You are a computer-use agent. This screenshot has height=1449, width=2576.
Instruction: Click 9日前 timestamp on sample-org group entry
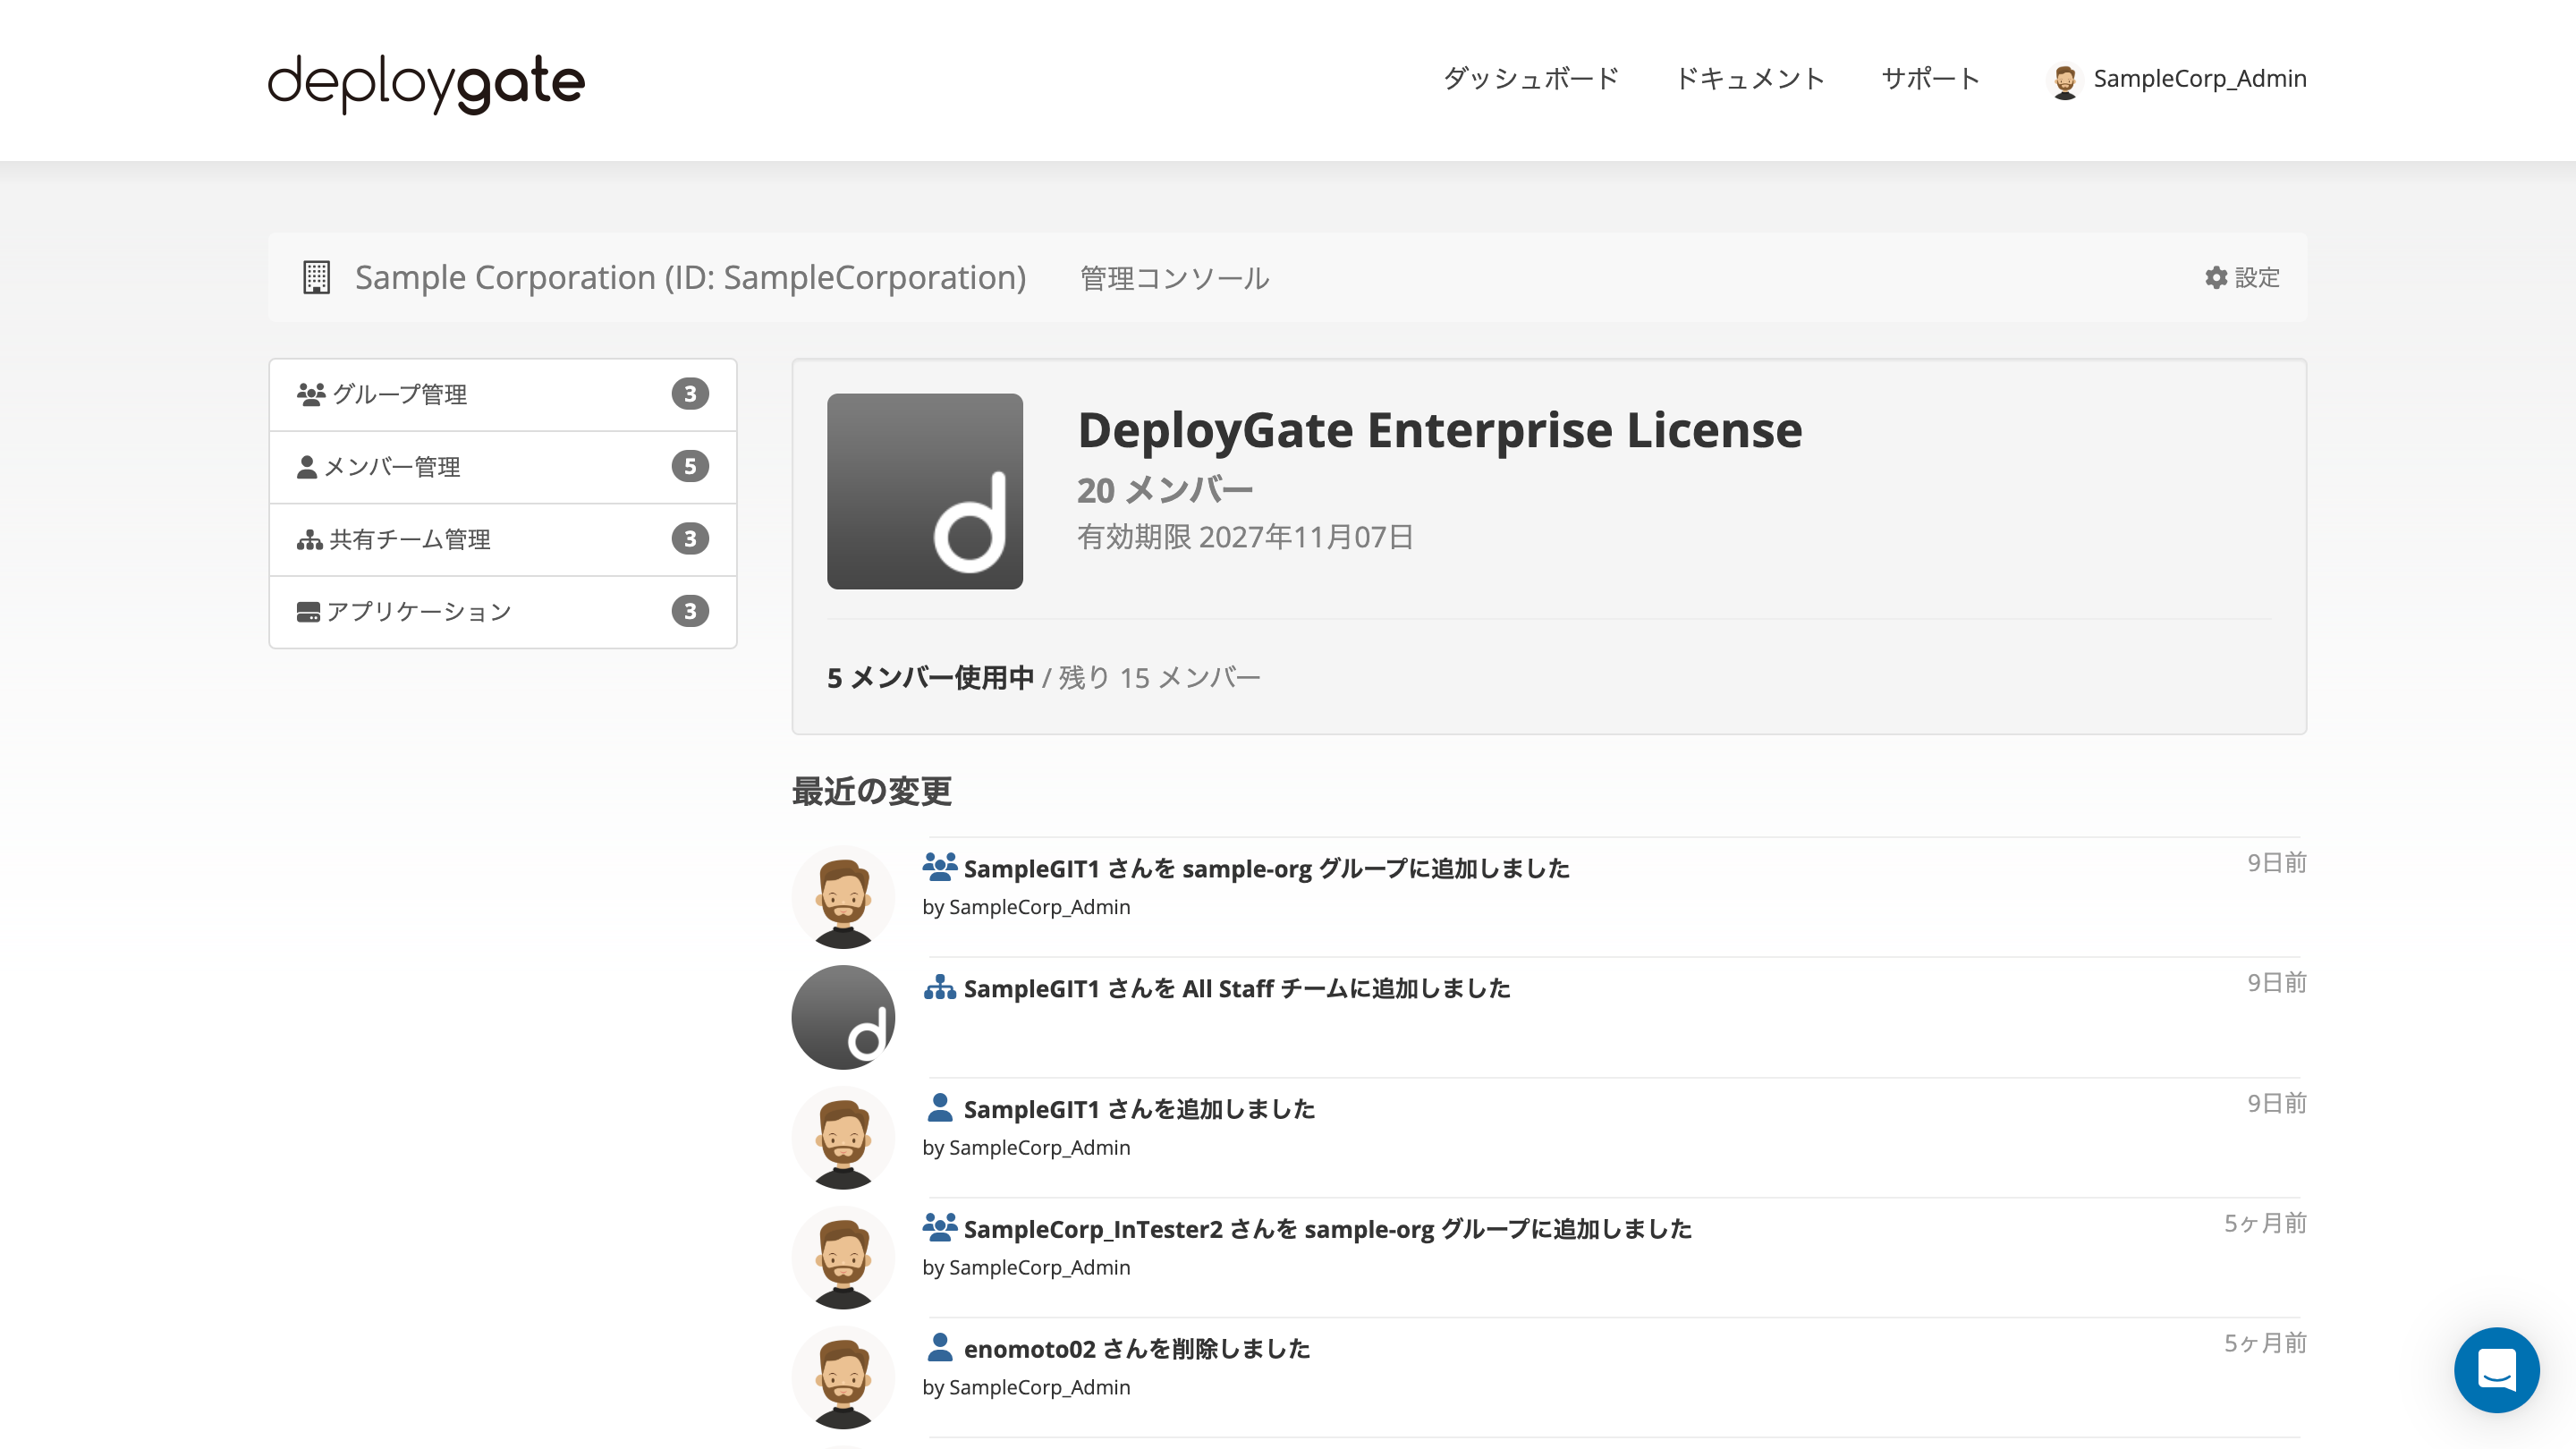(x=2276, y=862)
